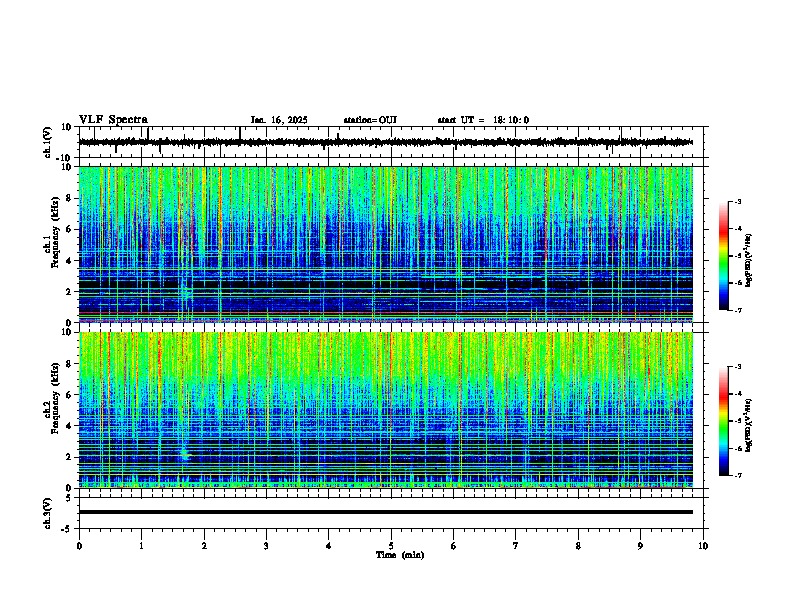The image size is (792, 612).
Task: Select the date text "Jan. 16, 2025"
Action: click(x=279, y=120)
